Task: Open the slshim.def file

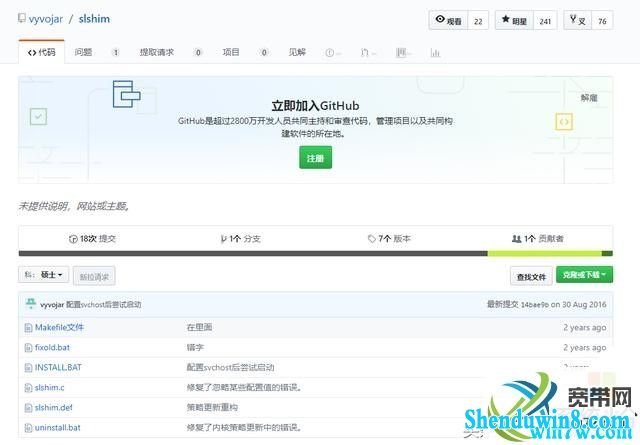Action: coord(53,407)
